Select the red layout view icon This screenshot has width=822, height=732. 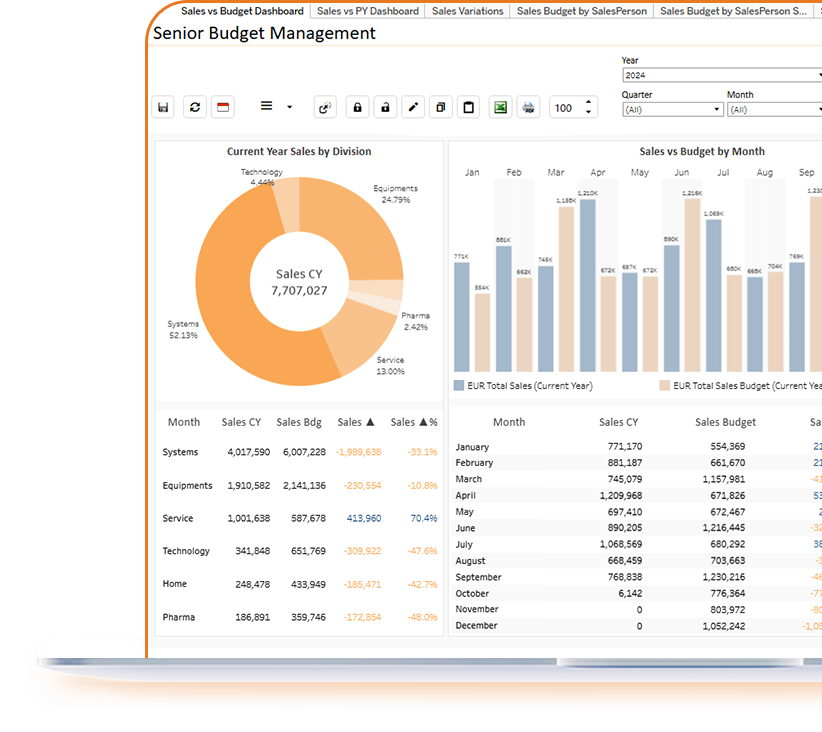222,106
